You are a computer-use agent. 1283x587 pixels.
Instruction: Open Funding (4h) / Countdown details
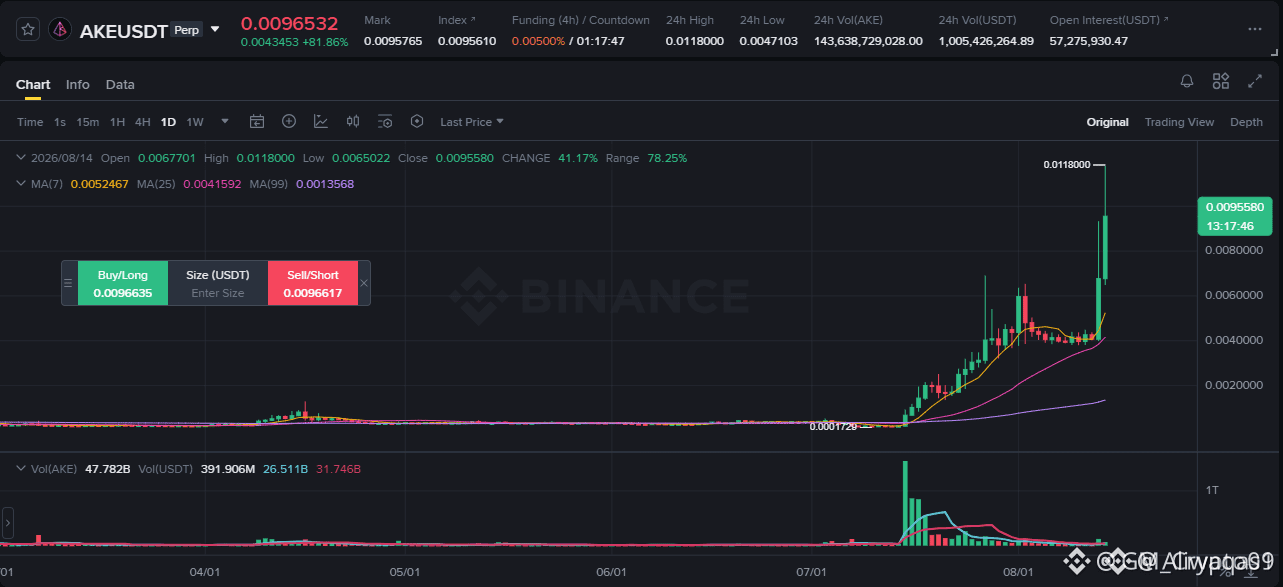coord(580,20)
